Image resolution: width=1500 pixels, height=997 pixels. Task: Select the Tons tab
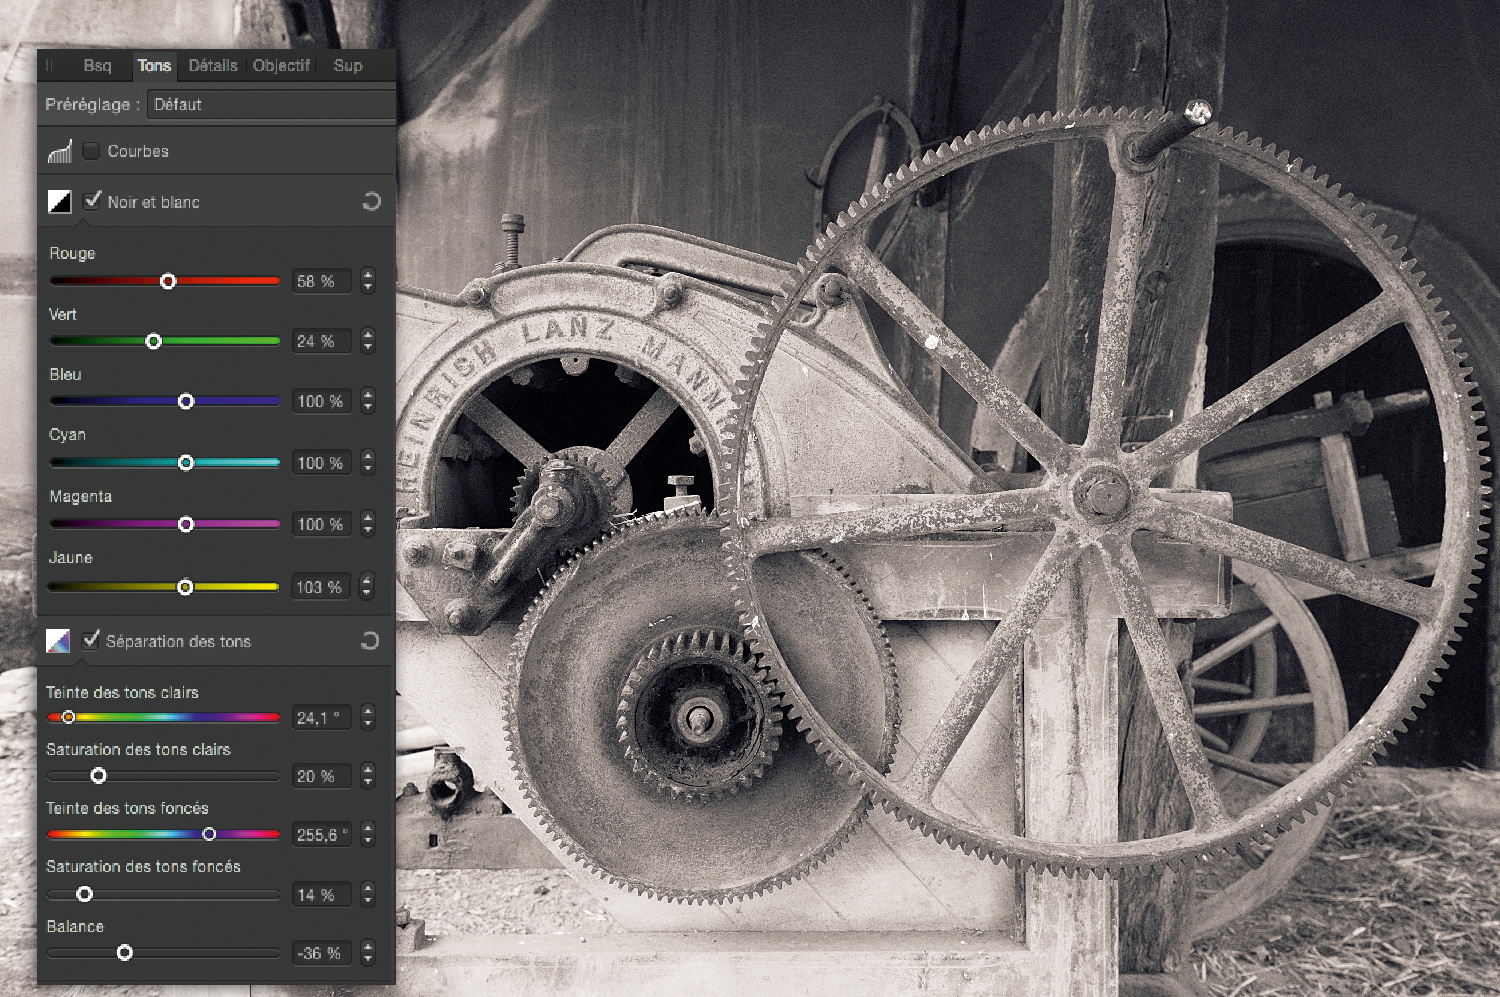[154, 65]
